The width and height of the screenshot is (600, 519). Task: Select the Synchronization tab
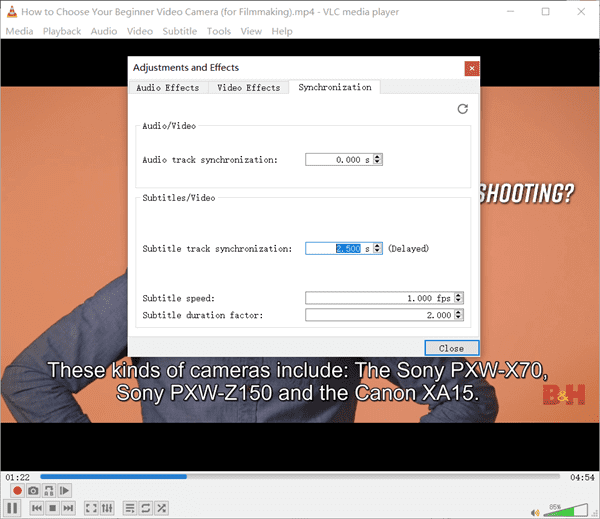click(x=335, y=87)
